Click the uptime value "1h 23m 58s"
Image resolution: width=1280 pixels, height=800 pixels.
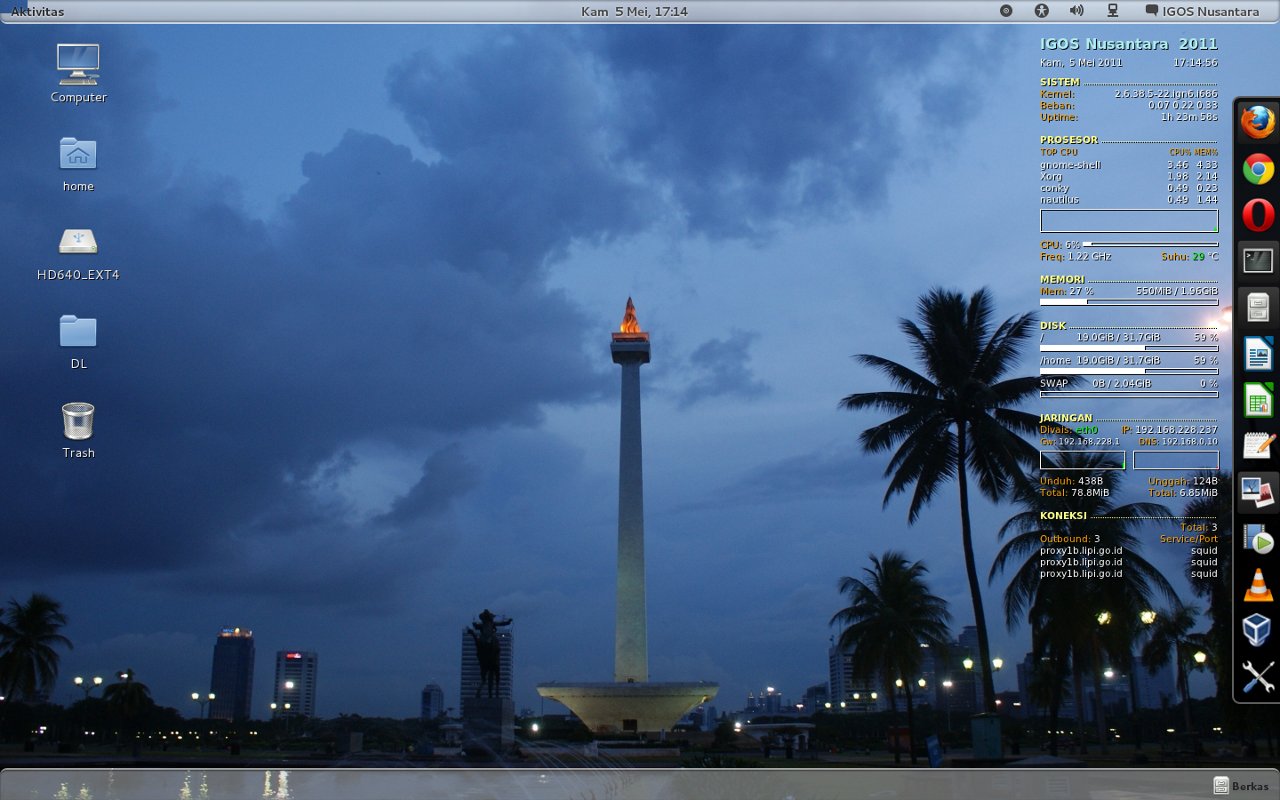[x=1189, y=117]
